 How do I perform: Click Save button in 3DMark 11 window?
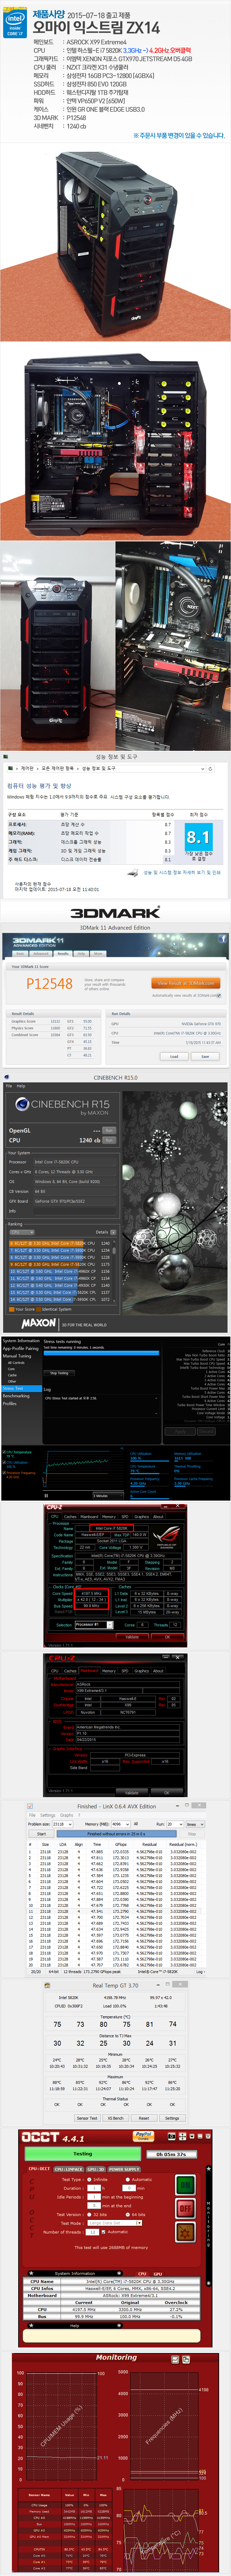click(x=205, y=1056)
